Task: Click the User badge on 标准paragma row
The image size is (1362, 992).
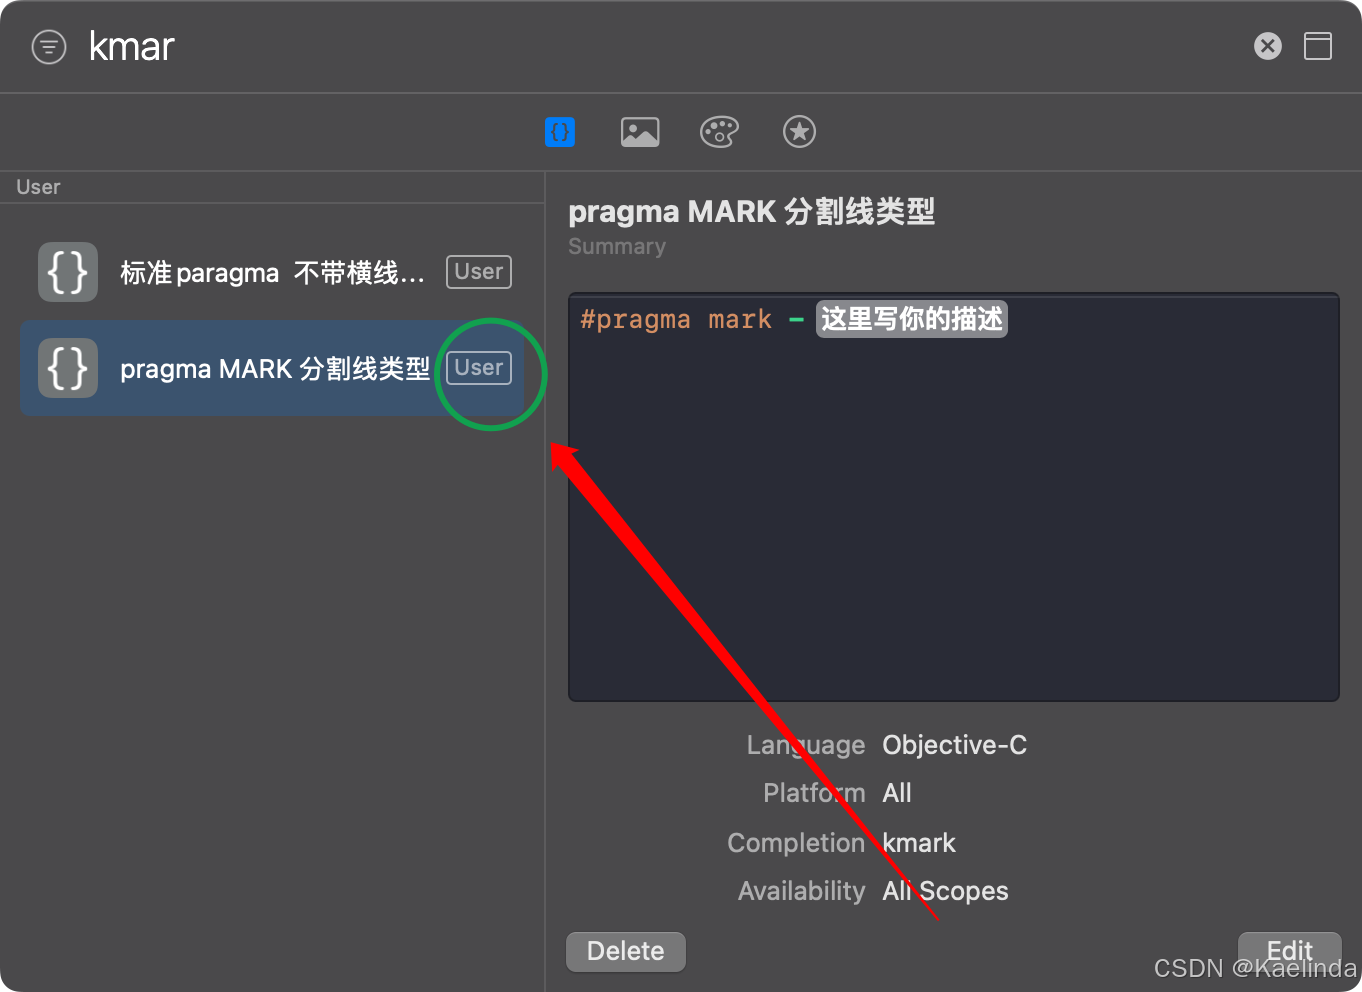Action: tap(479, 272)
